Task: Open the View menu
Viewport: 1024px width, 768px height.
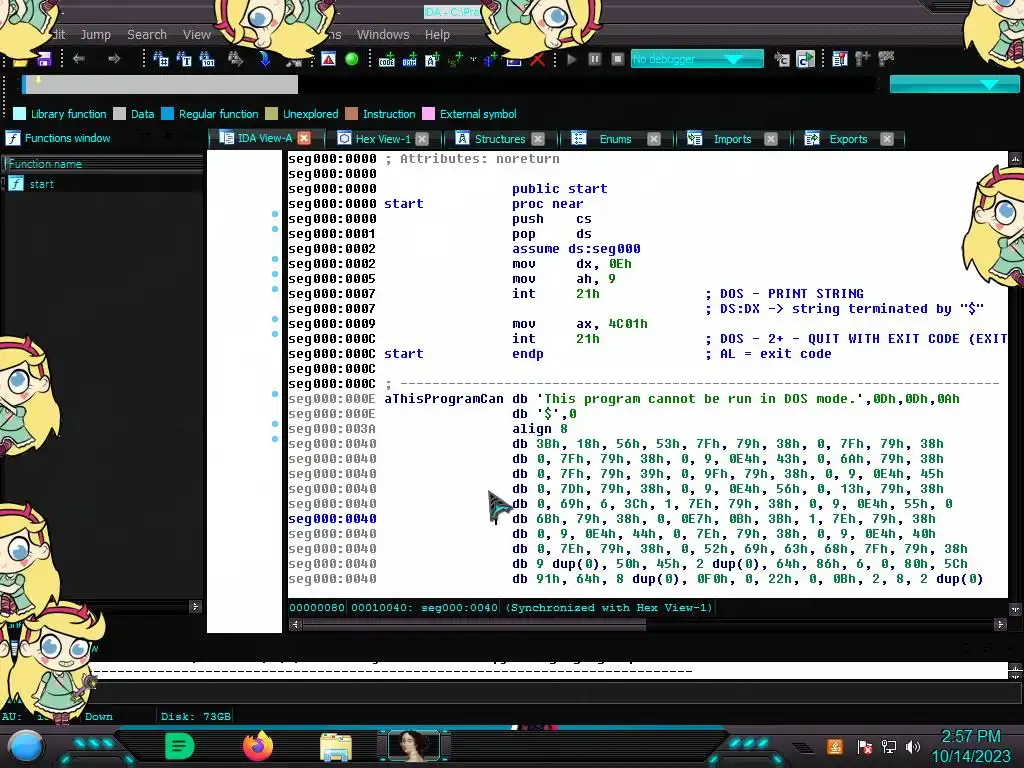Action: (x=197, y=35)
